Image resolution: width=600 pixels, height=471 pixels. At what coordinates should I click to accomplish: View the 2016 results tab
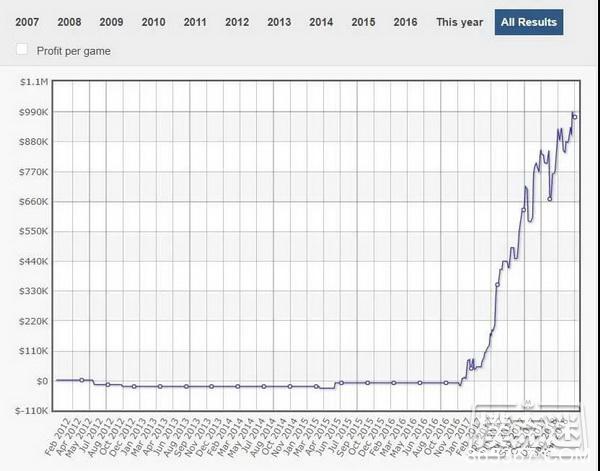pyautogui.click(x=405, y=22)
